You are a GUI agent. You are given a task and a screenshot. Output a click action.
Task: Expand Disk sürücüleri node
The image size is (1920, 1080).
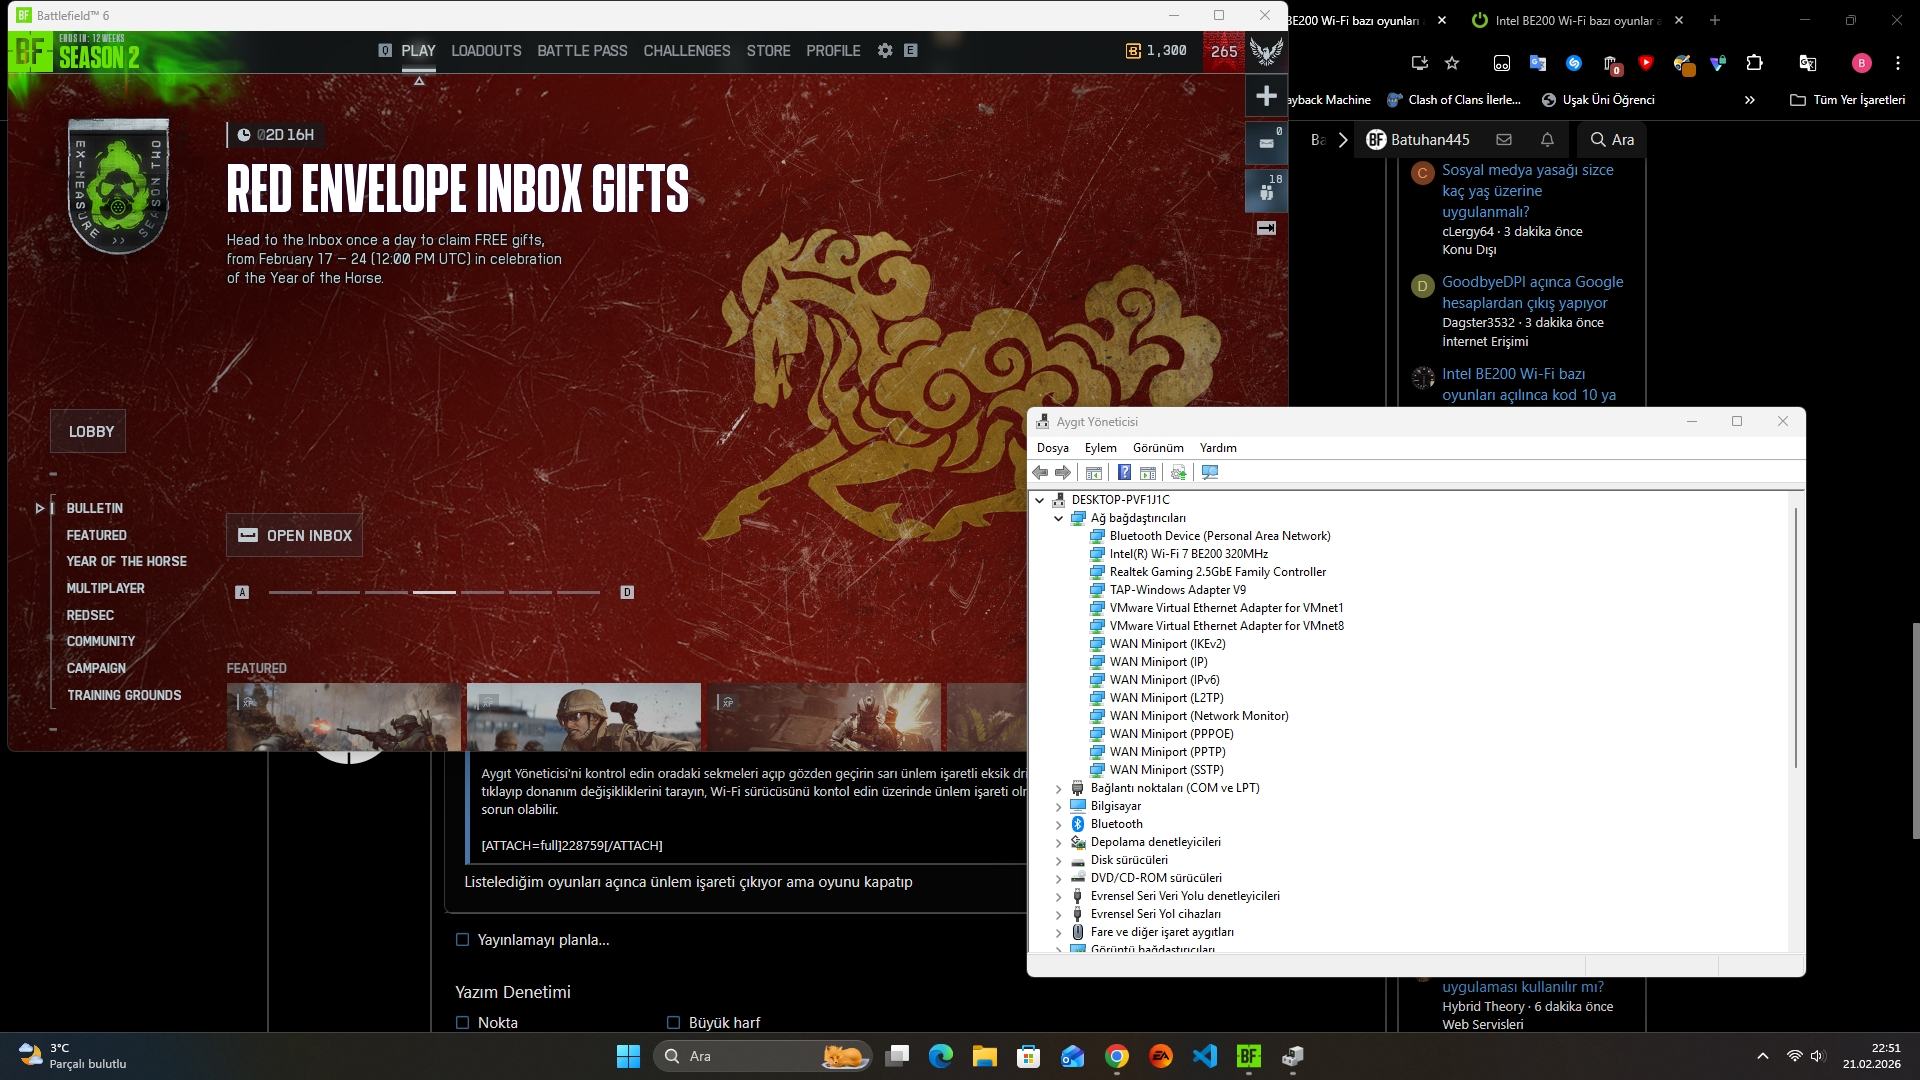click(1059, 860)
